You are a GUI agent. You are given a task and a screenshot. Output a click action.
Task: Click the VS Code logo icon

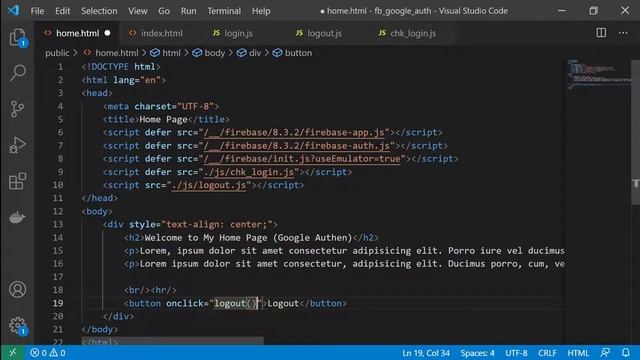(13, 10)
